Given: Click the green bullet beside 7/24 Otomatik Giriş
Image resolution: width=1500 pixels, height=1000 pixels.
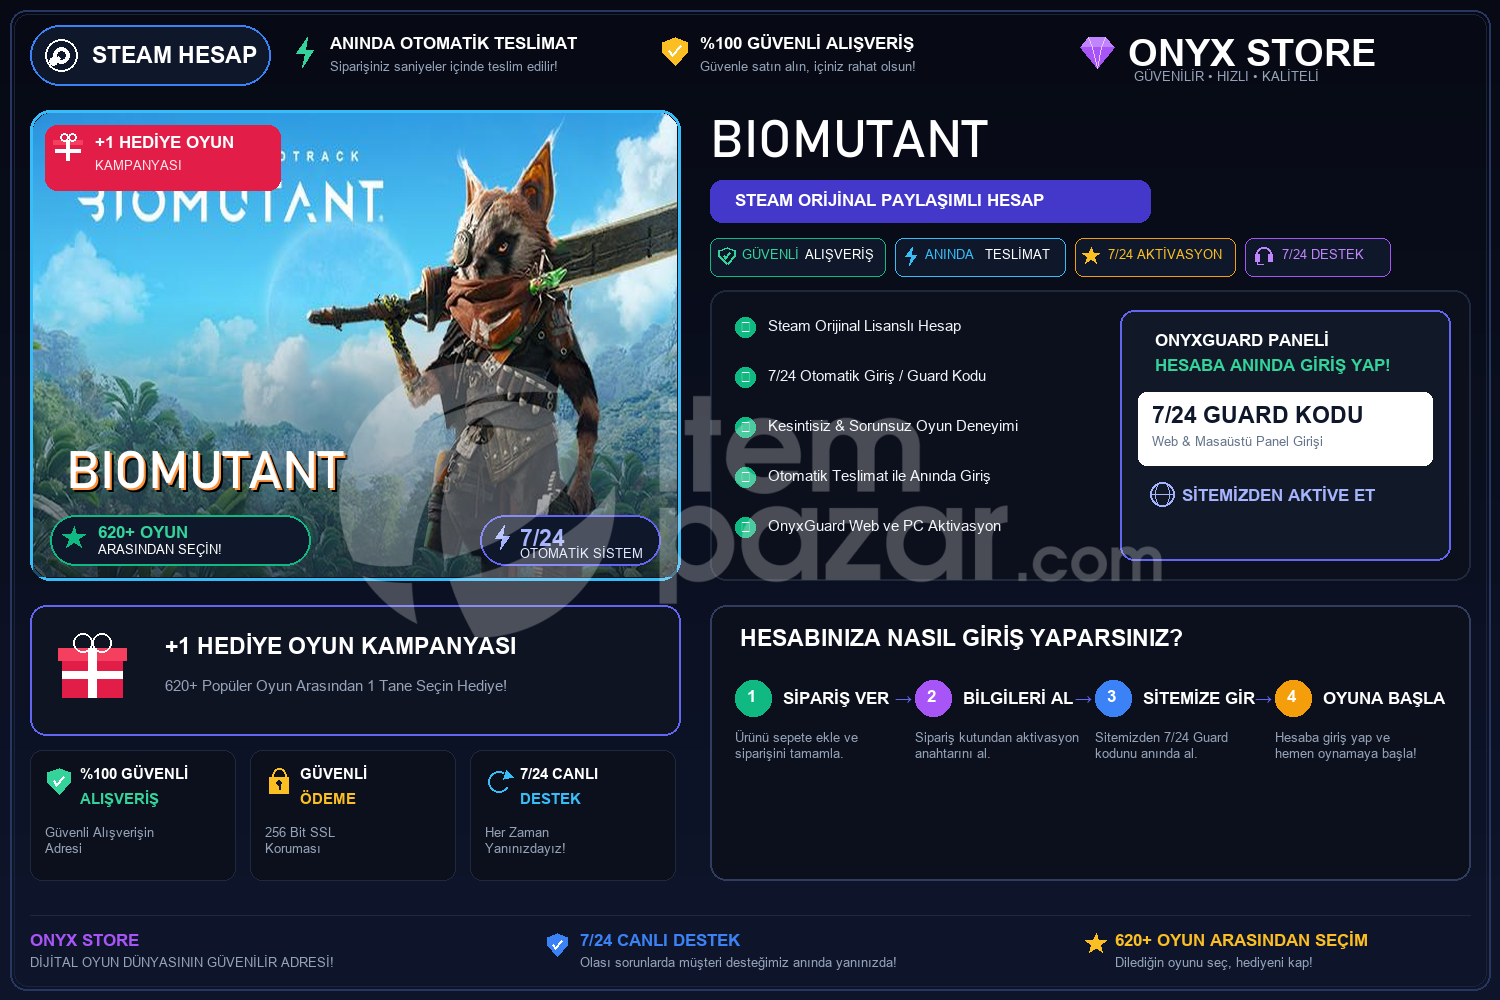Looking at the screenshot, I should click(x=745, y=377).
